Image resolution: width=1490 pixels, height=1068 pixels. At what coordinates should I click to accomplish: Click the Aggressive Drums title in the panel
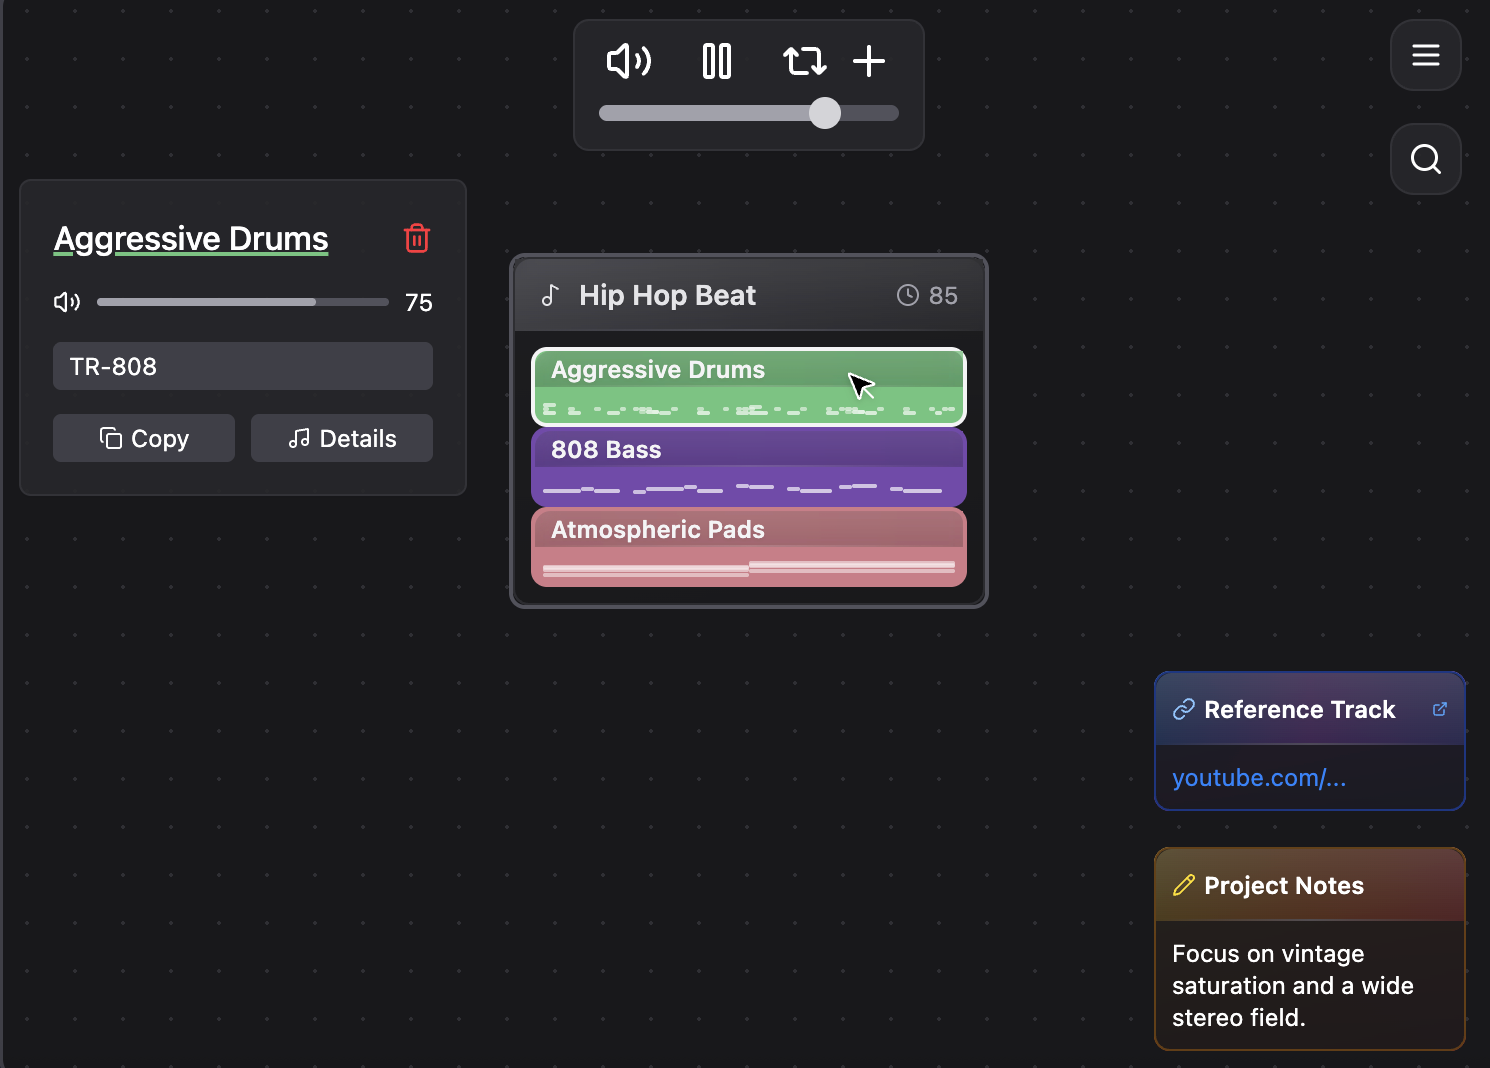[x=191, y=239]
